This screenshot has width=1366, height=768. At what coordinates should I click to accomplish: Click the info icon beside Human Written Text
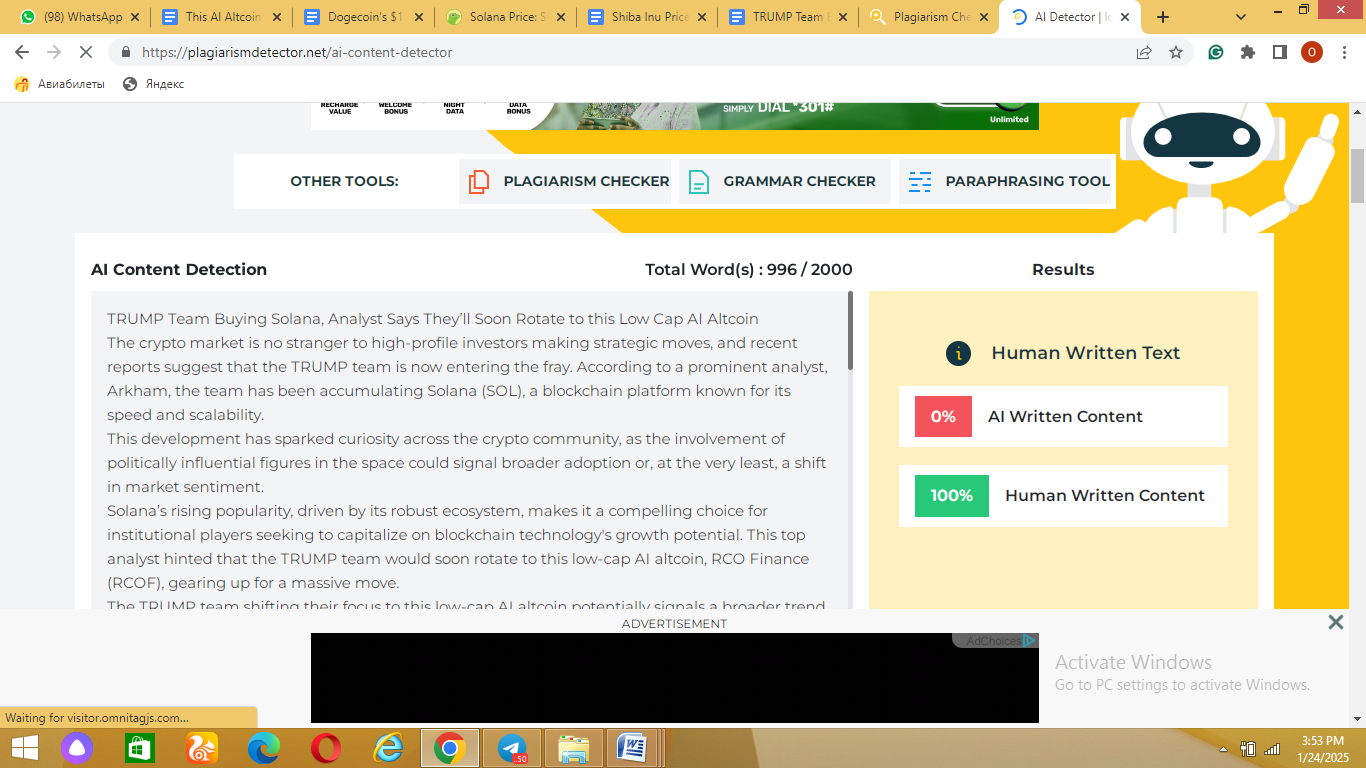(958, 353)
